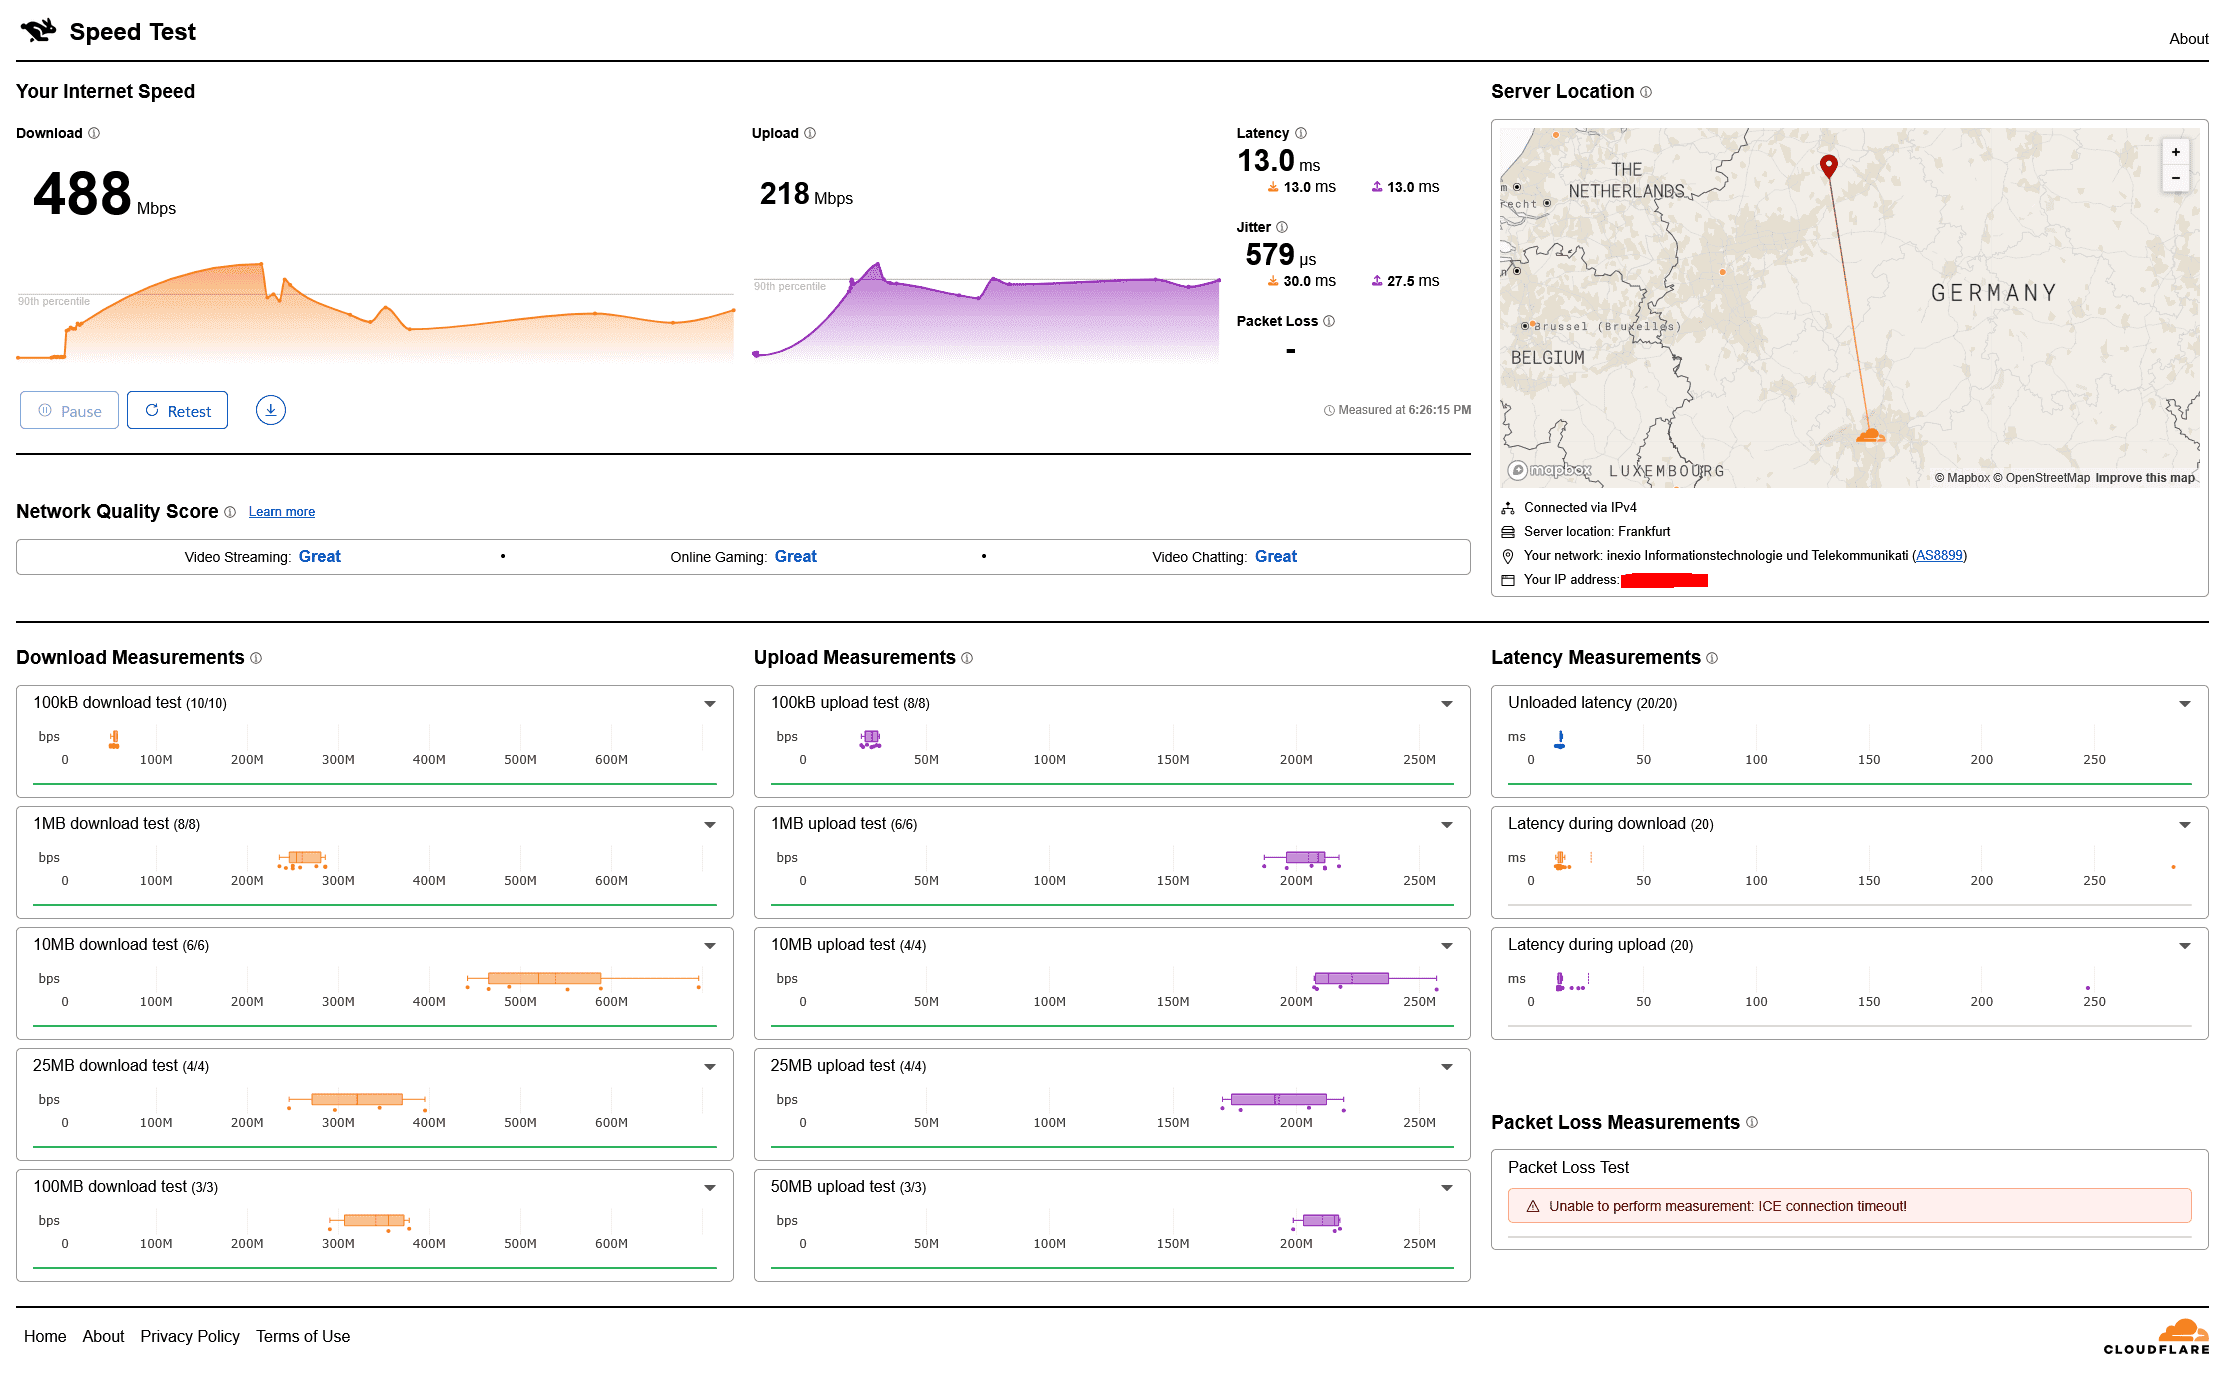Image resolution: width=2225 pixels, height=1373 pixels.
Task: Click the Network Quality Score info icon
Action: click(230, 512)
